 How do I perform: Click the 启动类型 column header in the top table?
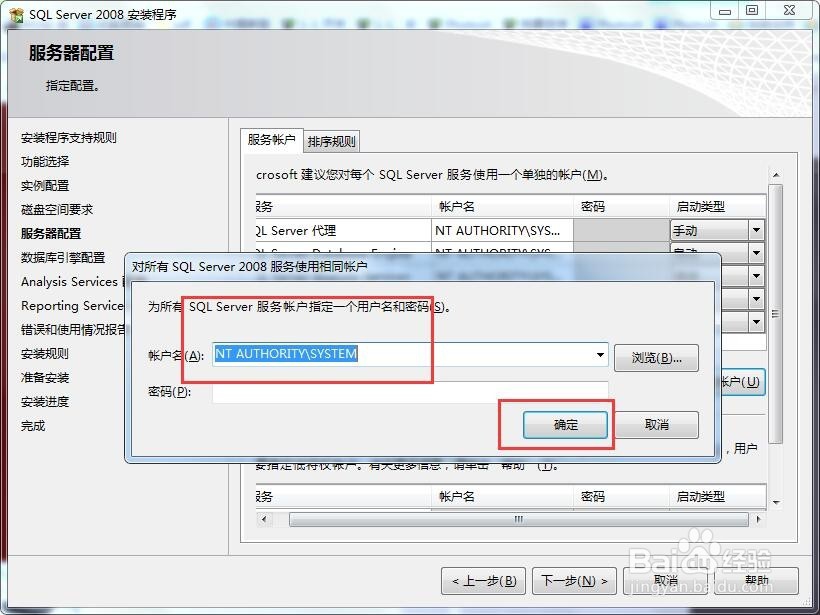coord(718,207)
